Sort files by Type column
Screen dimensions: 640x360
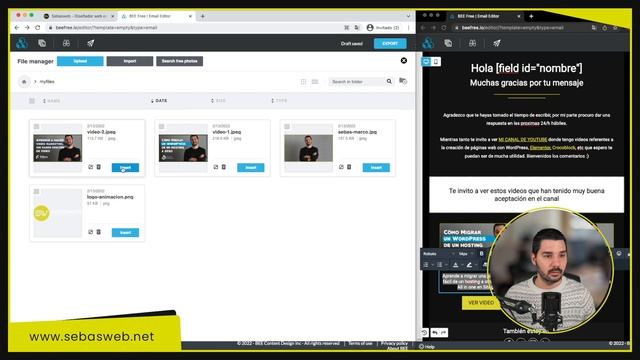pyautogui.click(x=279, y=100)
